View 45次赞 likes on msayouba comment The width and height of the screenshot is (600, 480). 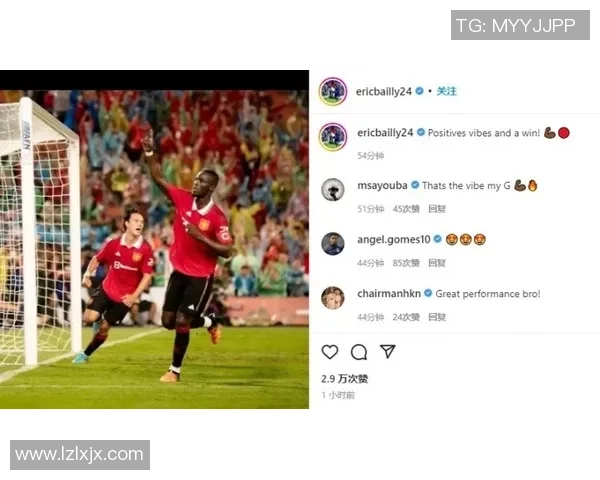[406, 209]
